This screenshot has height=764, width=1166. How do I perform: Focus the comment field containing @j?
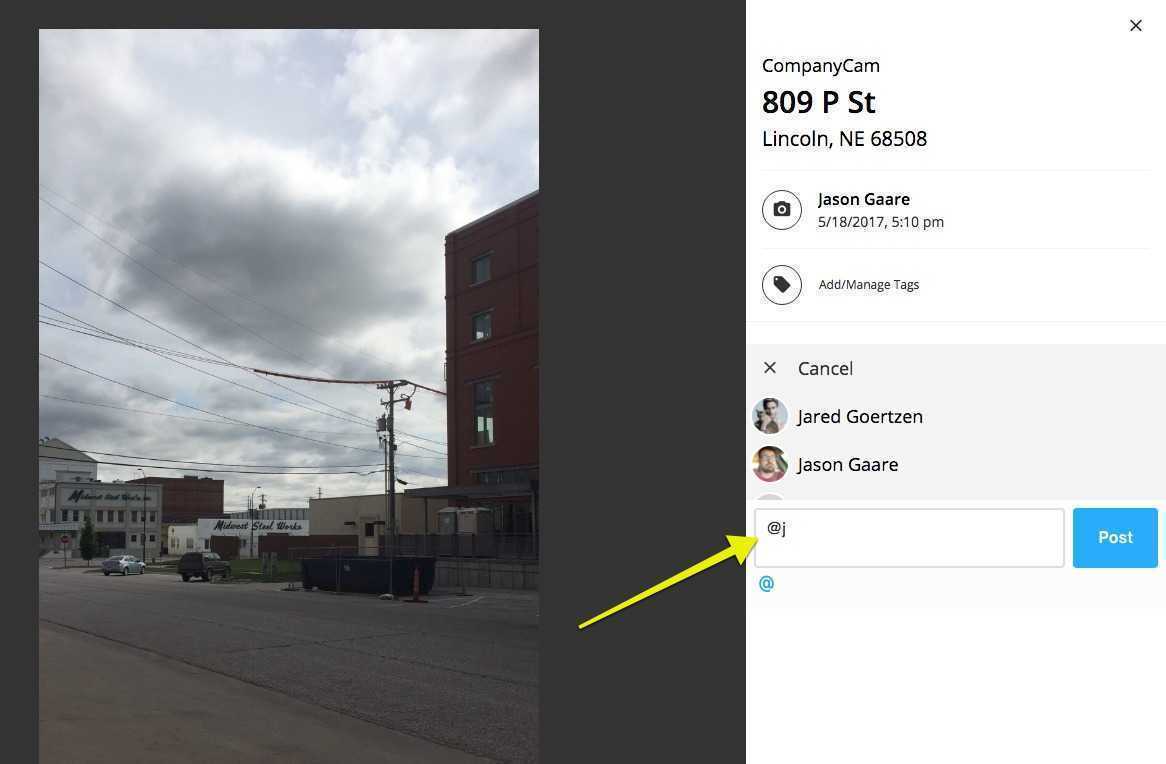[909, 538]
